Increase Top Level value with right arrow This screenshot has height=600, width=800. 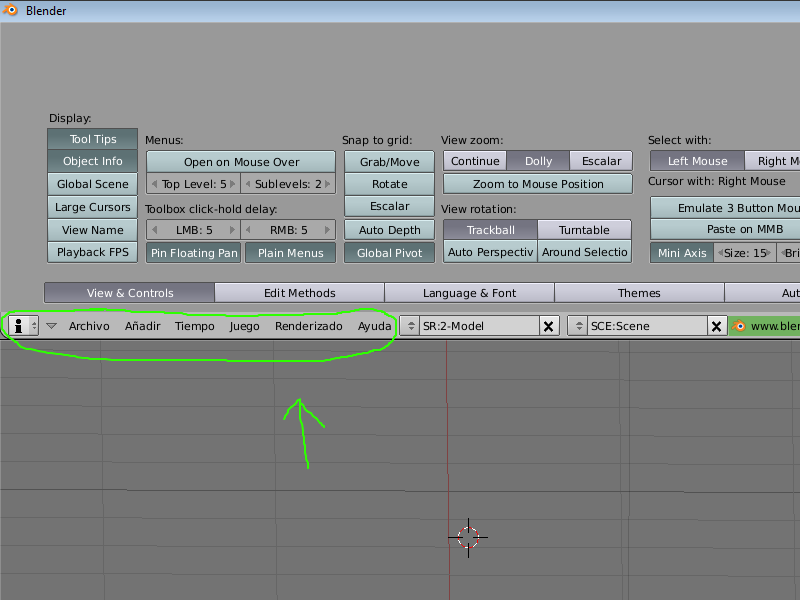[x=233, y=184]
